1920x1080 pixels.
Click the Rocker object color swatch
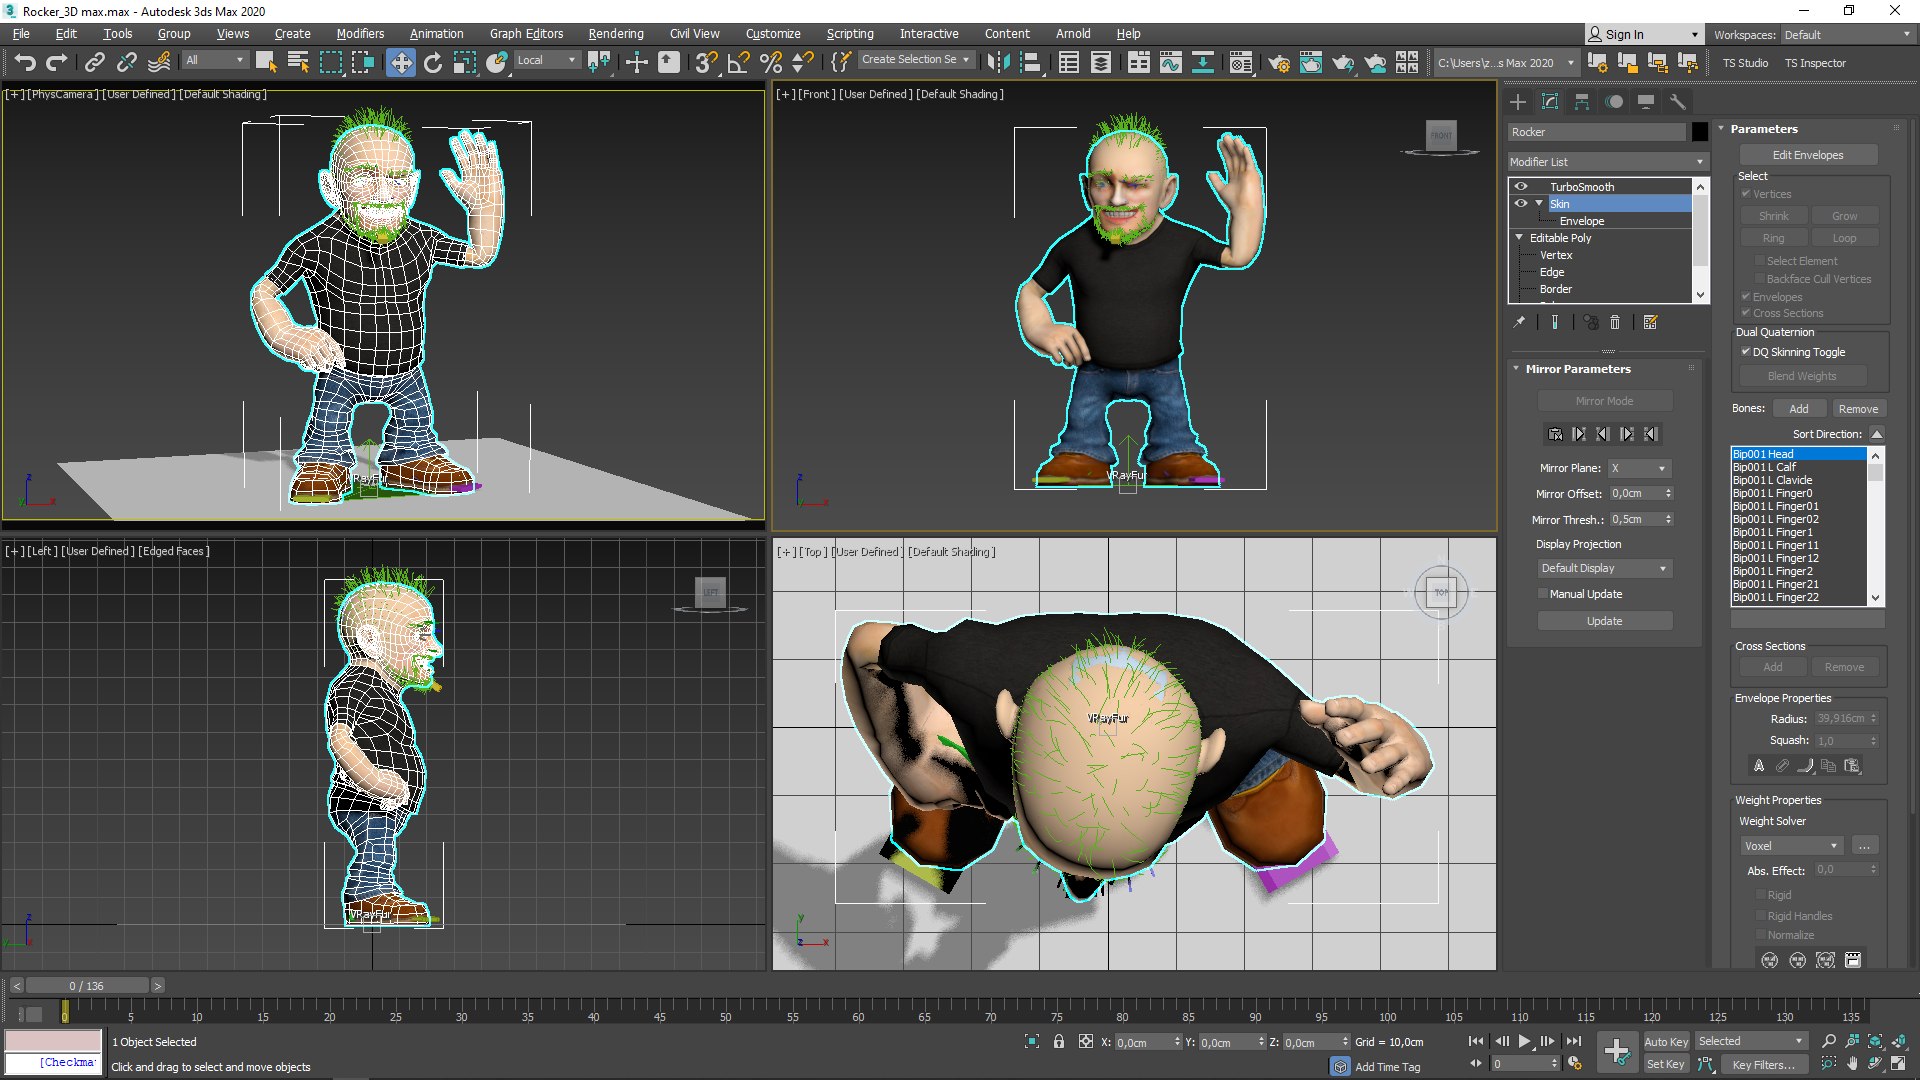click(x=1700, y=132)
